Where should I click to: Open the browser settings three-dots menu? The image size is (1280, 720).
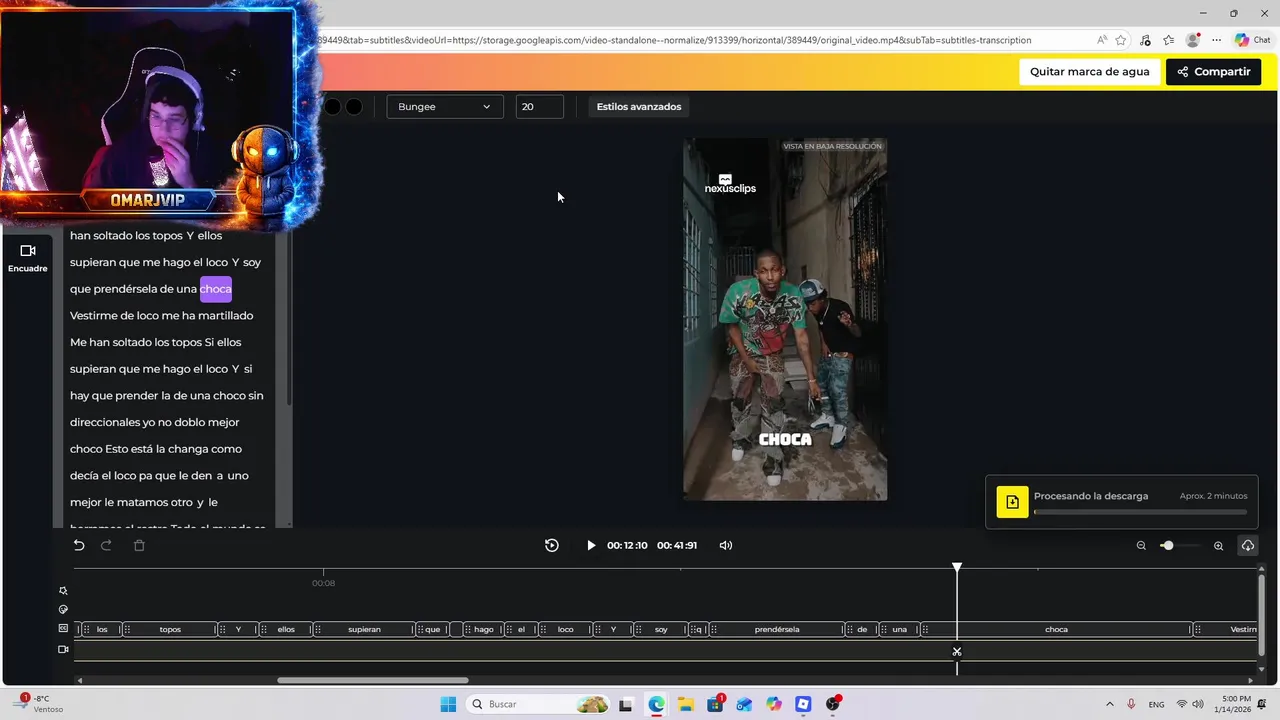(x=1215, y=40)
